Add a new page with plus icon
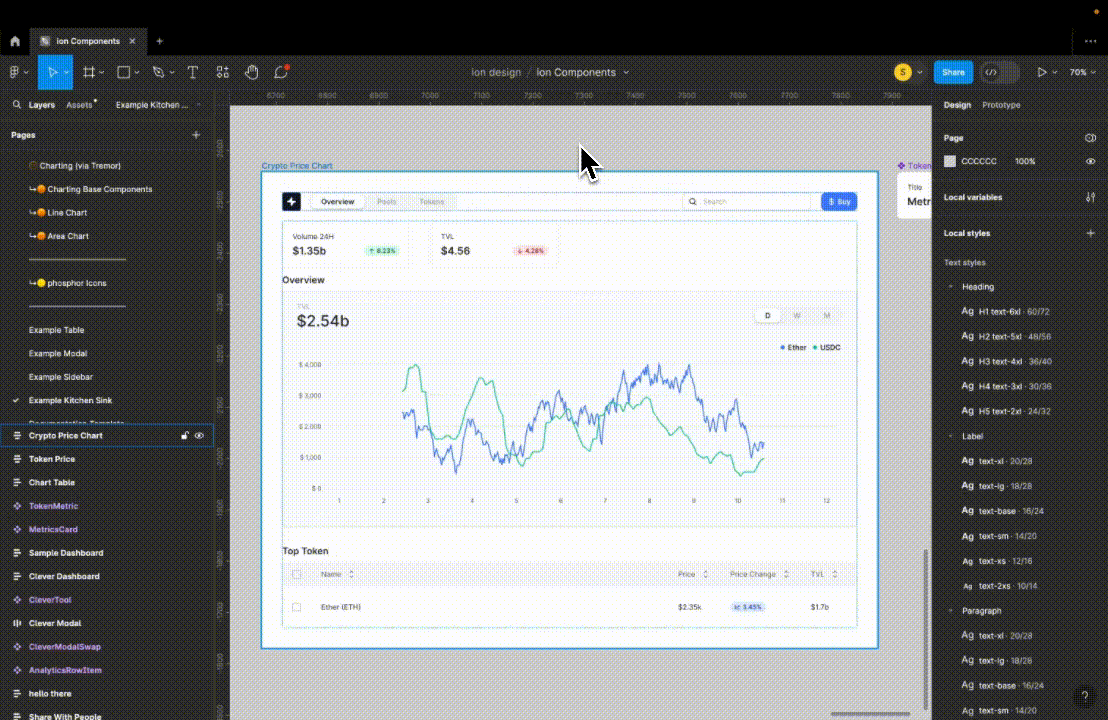This screenshot has width=1108, height=720. [196, 135]
